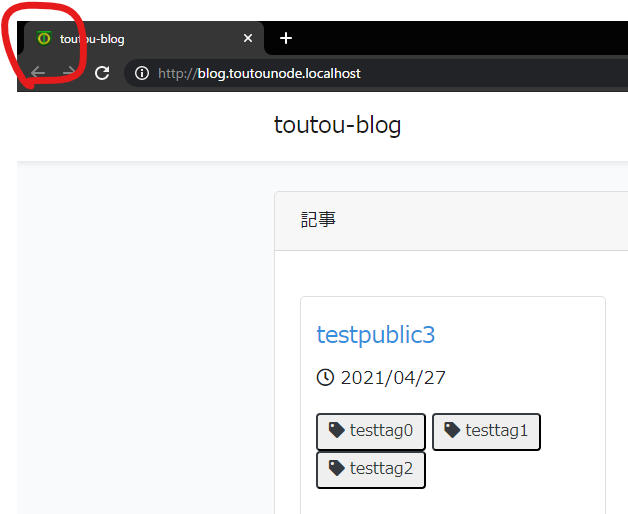Focus the address bar showing blog.toutounode.localhost

300,73
